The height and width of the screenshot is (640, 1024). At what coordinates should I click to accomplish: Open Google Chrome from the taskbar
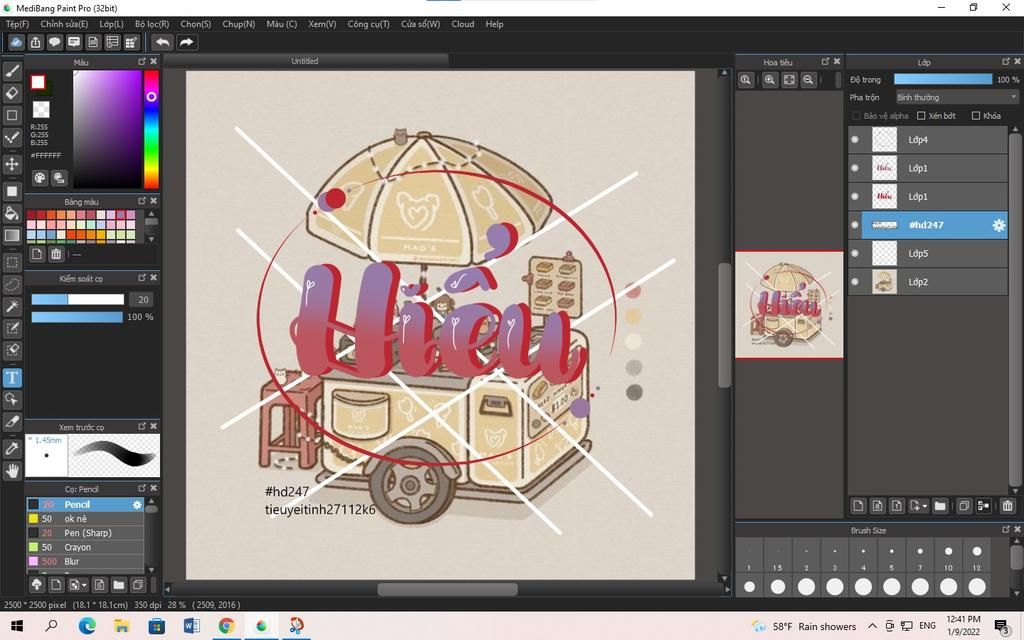[x=226, y=626]
